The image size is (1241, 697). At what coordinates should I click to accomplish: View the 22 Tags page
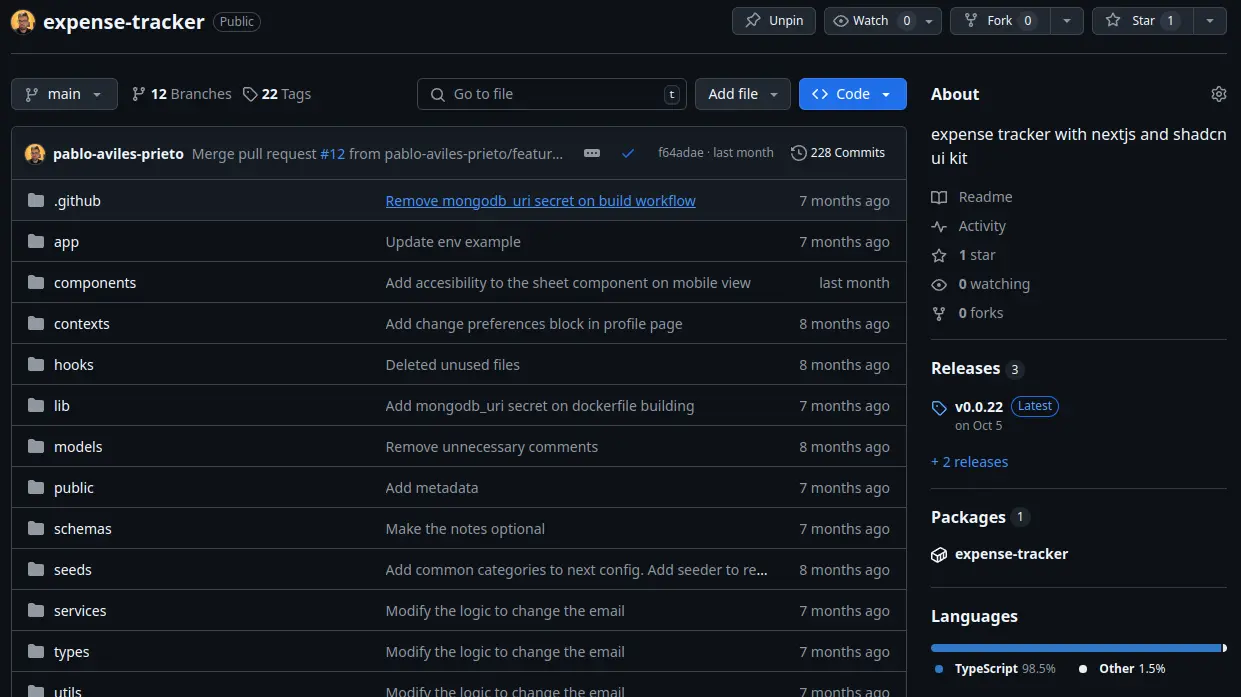pos(277,94)
